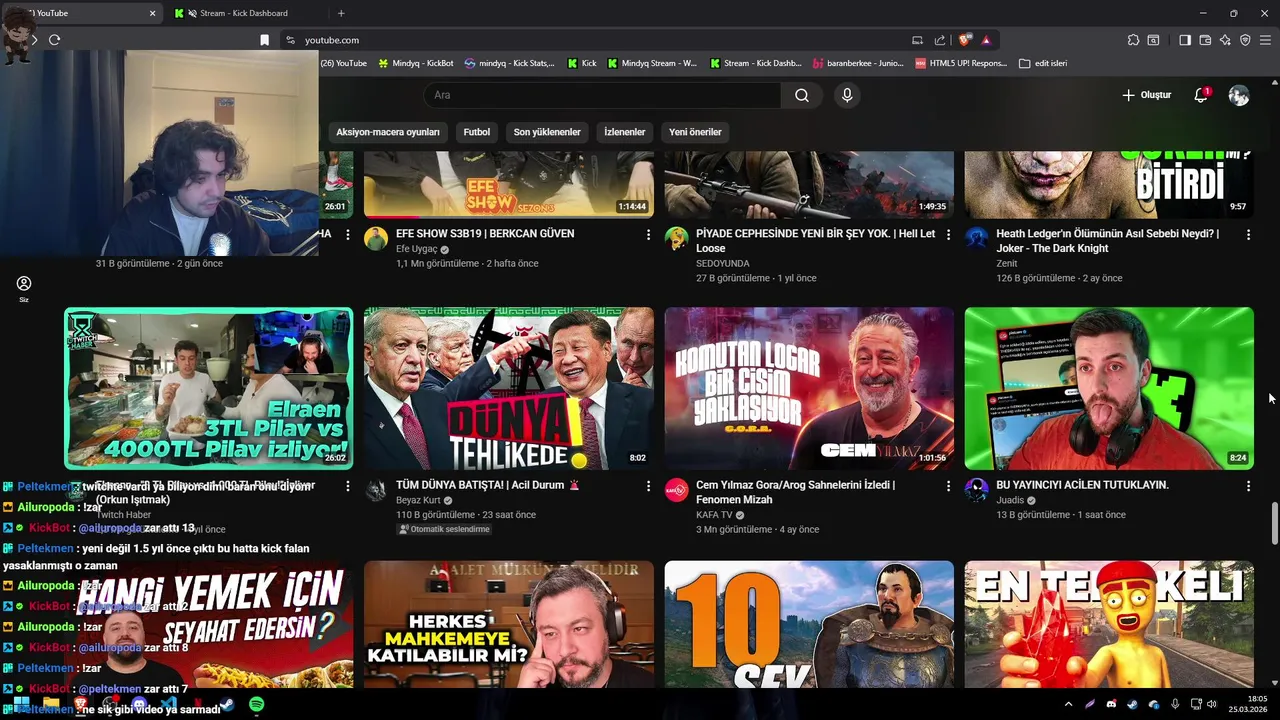Screen dimensions: 1280x720
Task: Close the YouTube browser tab
Action: (x=153, y=13)
